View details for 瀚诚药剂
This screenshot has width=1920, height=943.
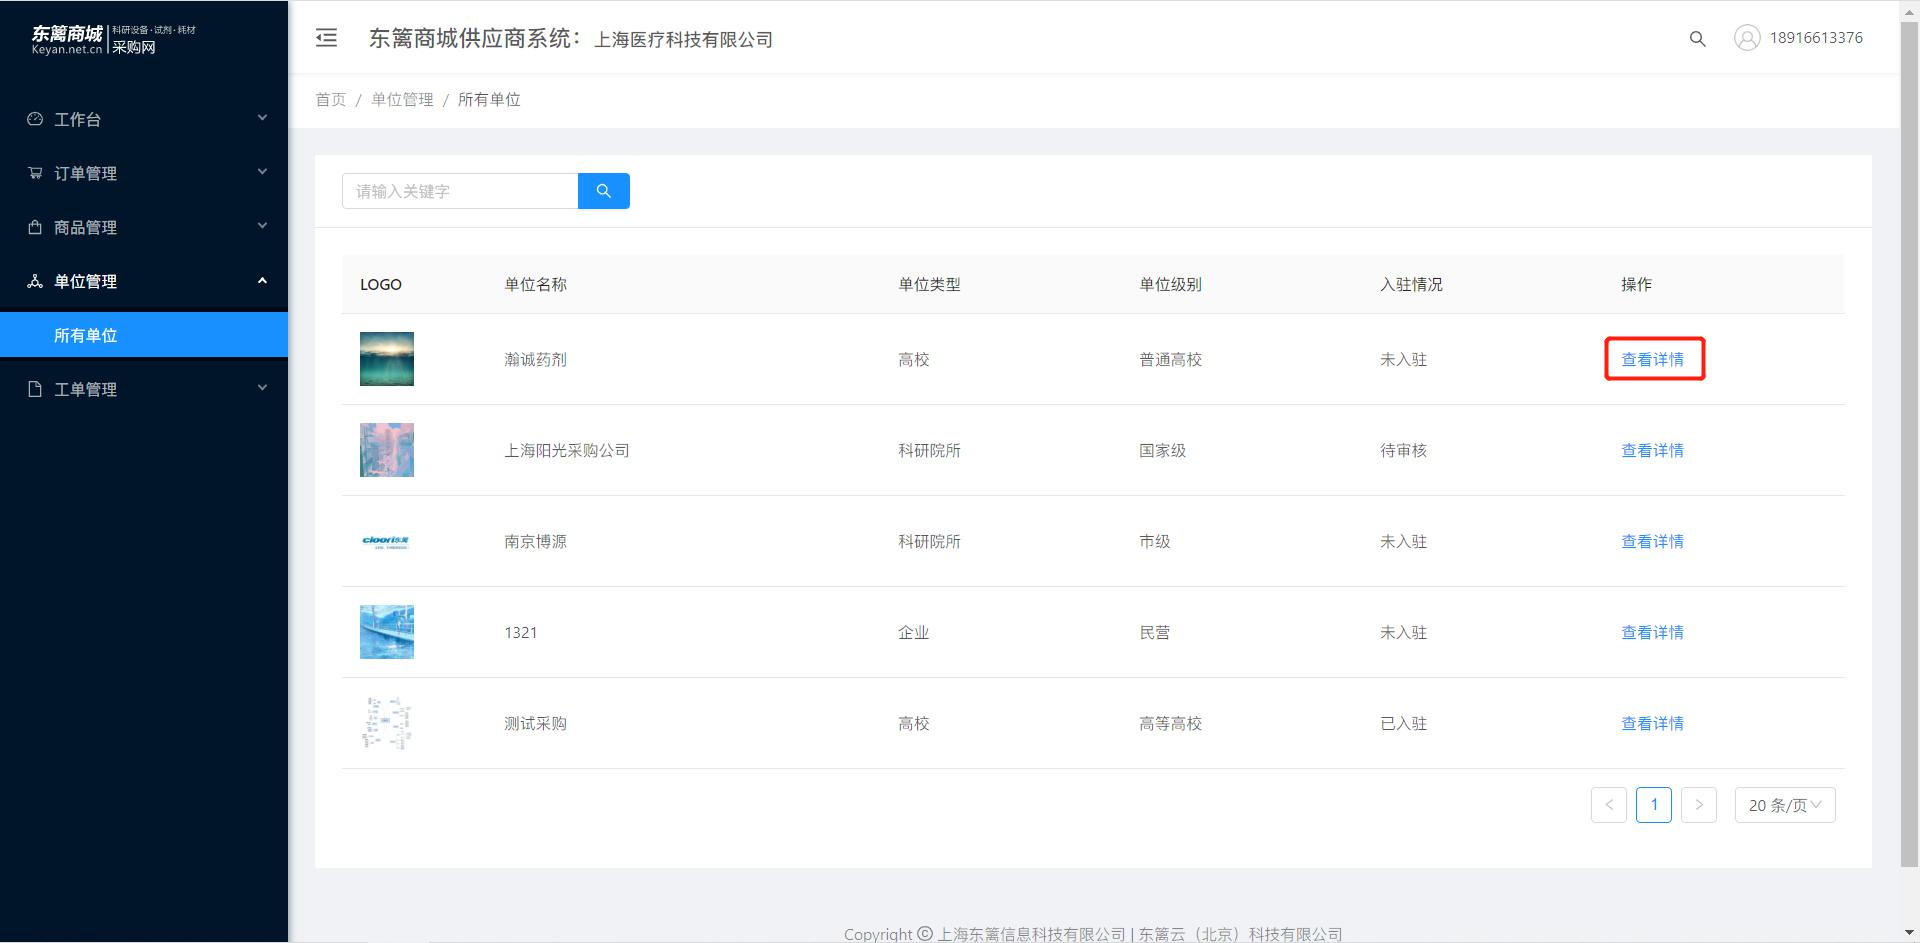click(x=1652, y=359)
